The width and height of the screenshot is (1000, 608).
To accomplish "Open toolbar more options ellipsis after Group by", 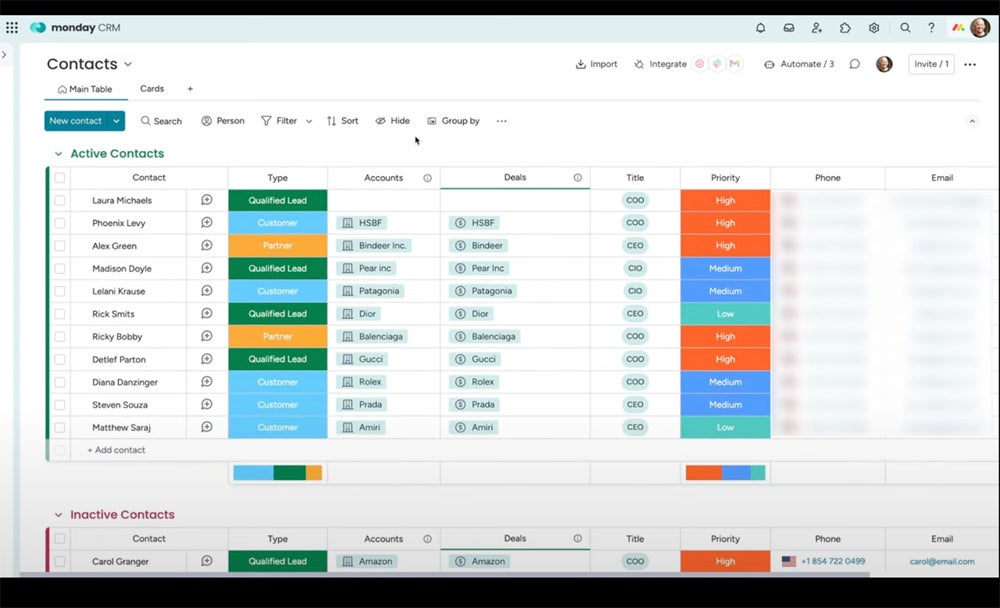I will pyautogui.click(x=502, y=121).
